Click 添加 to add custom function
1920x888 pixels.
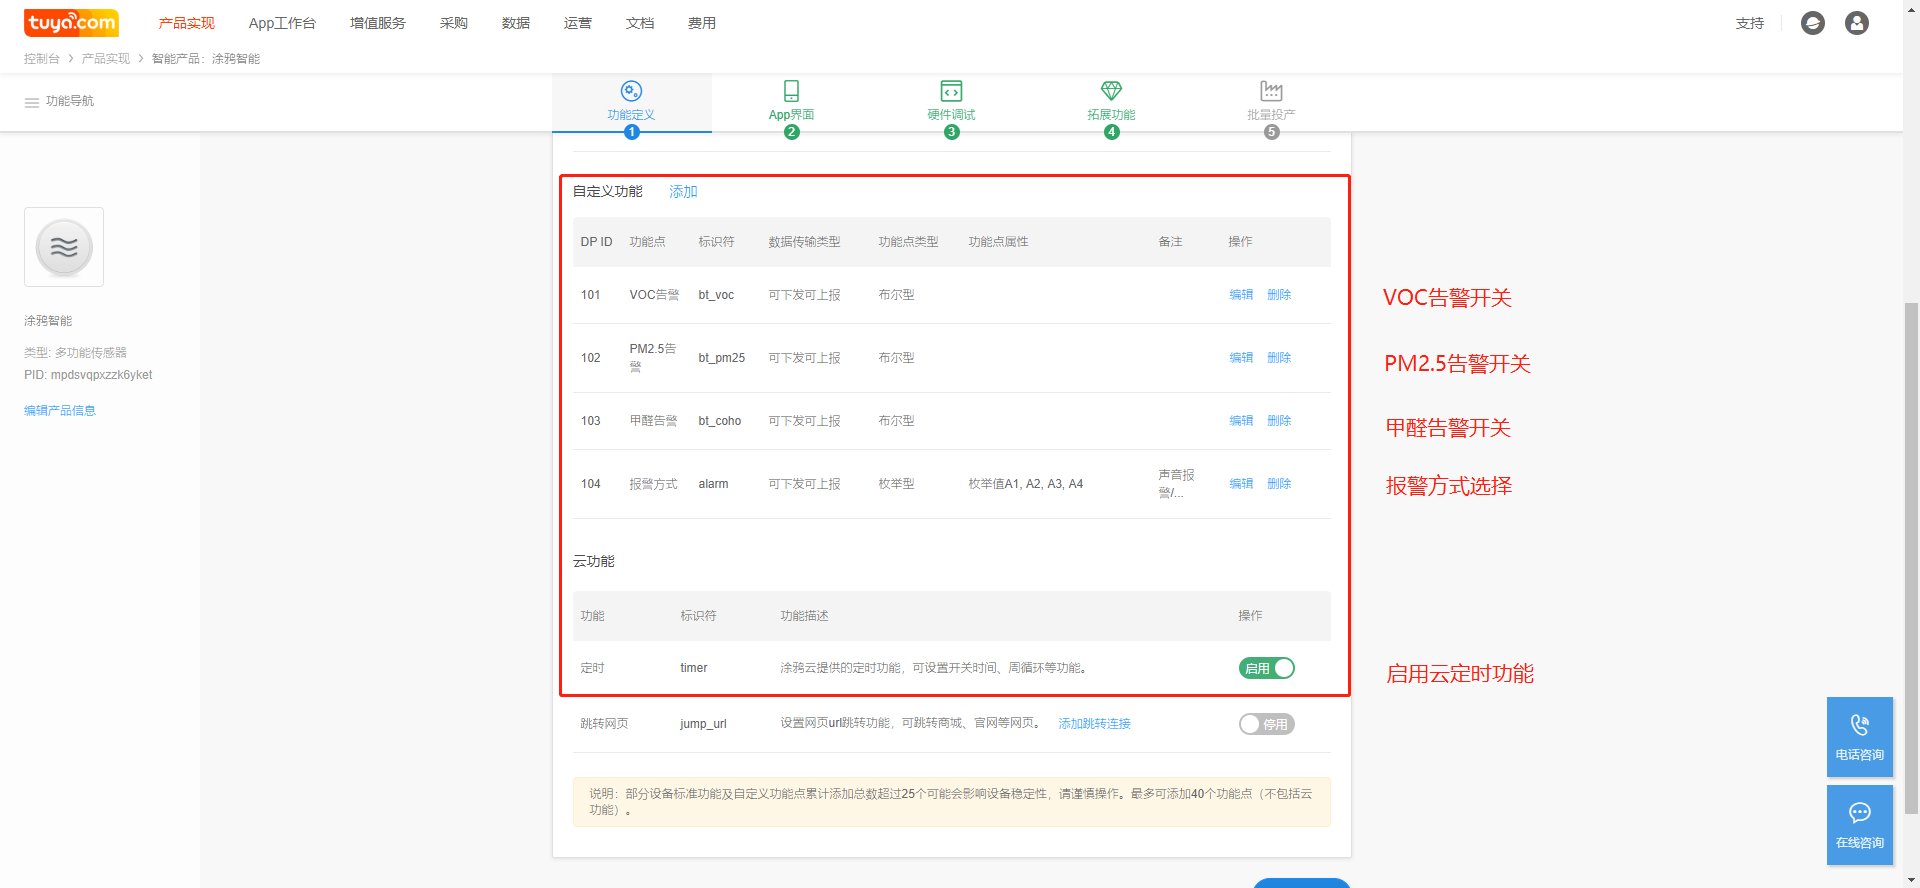pos(683,192)
